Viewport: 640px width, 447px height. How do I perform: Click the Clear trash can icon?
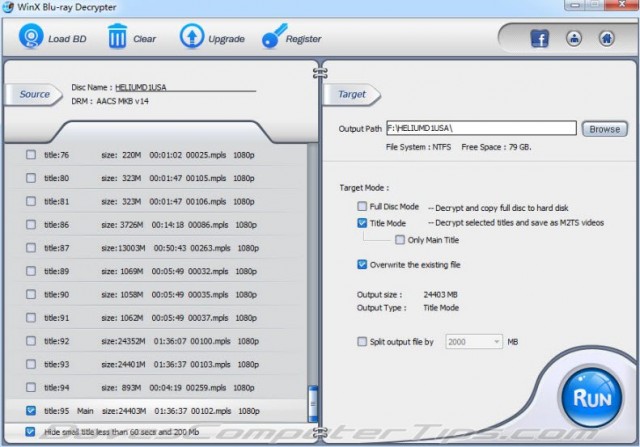117,36
